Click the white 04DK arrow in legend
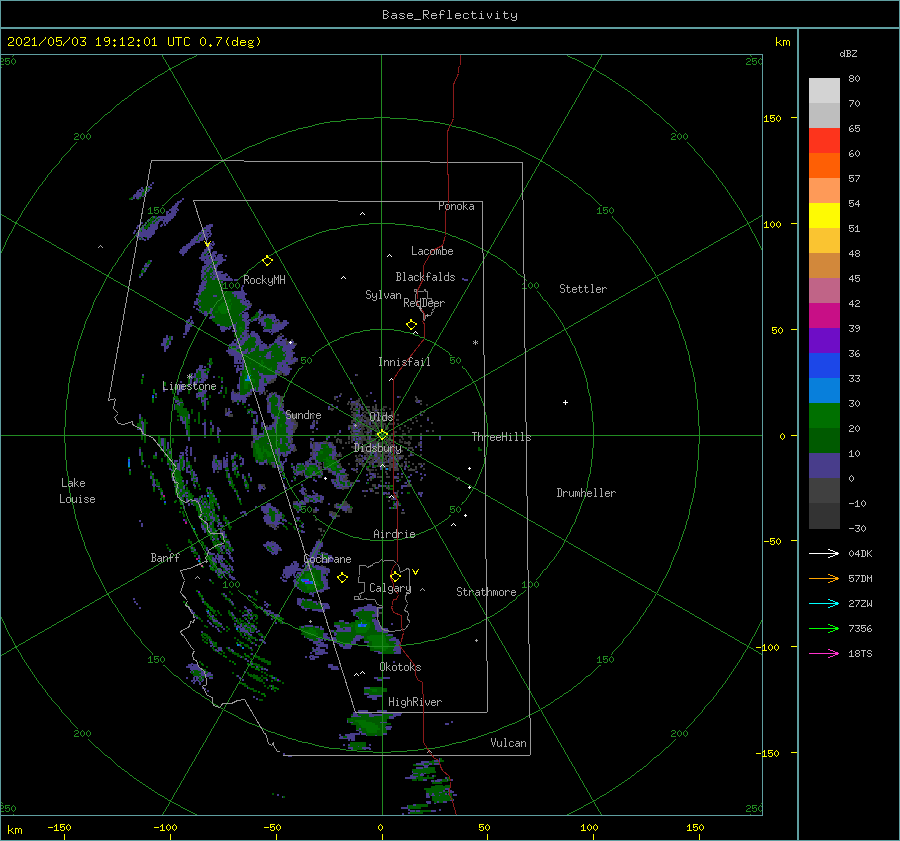900x841 pixels. pyautogui.click(x=824, y=553)
